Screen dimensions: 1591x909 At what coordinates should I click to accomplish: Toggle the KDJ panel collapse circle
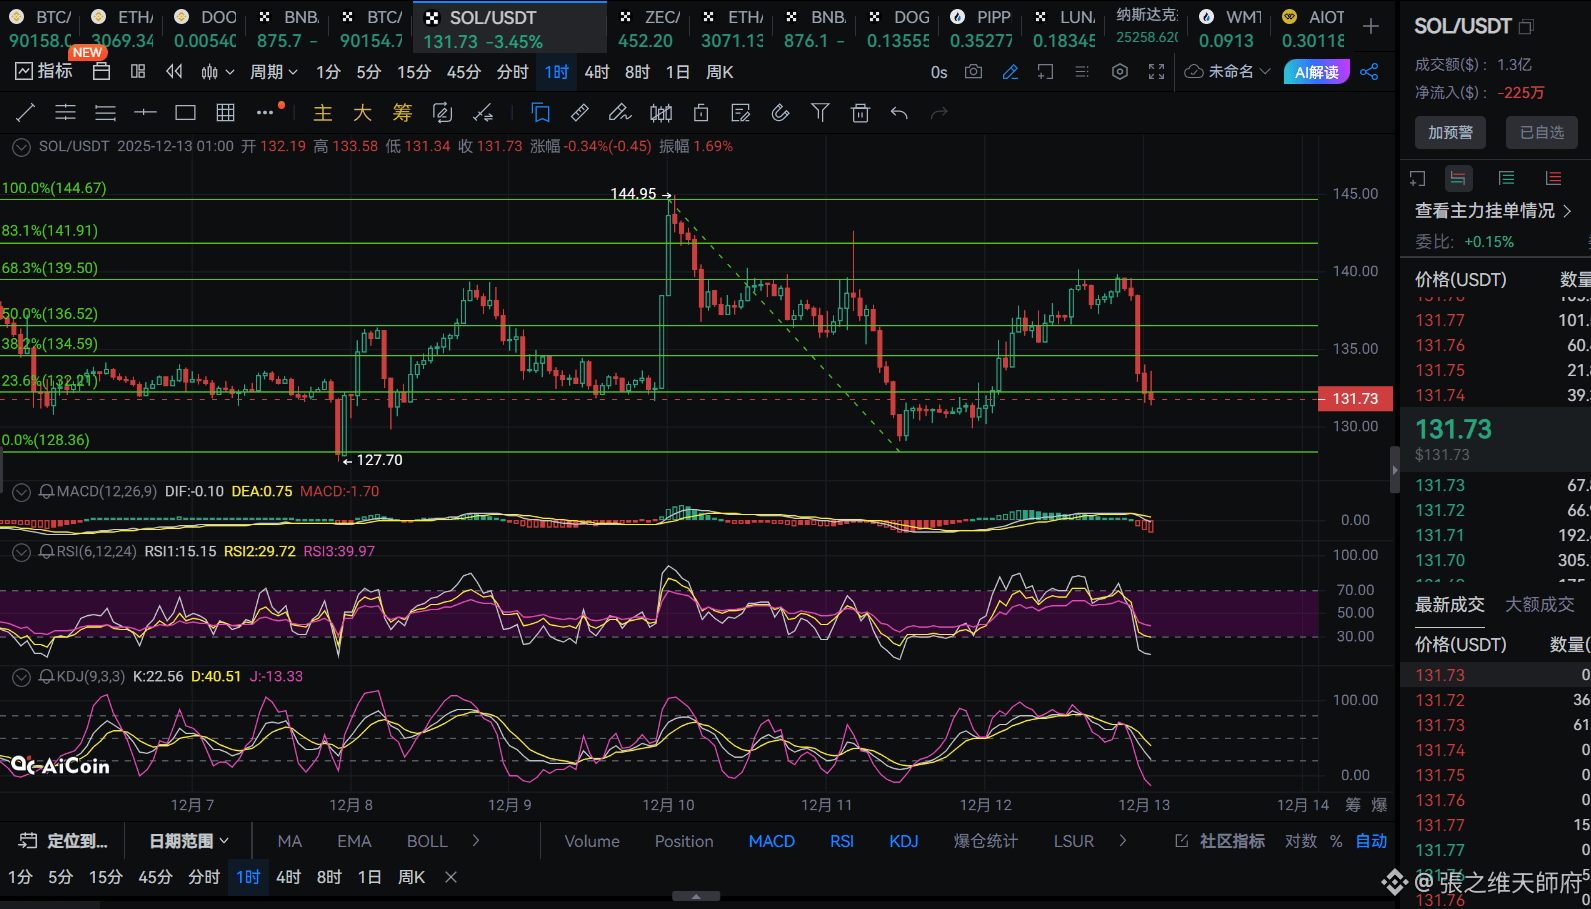pyautogui.click(x=20, y=677)
